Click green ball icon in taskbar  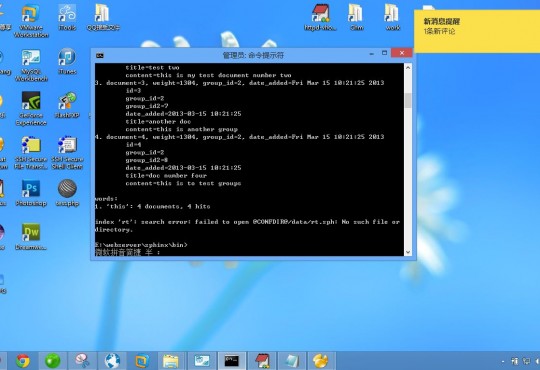pos(53,361)
